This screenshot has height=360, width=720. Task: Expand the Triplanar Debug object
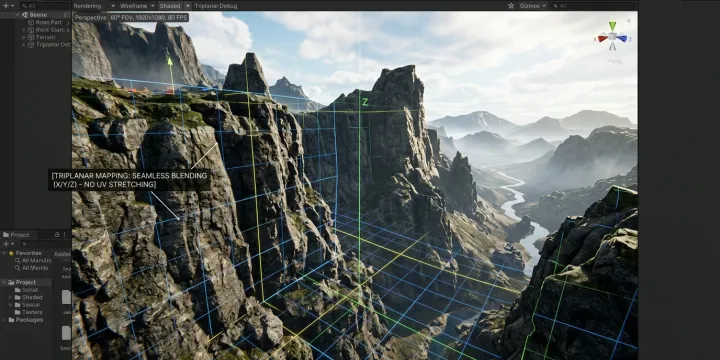point(24,45)
